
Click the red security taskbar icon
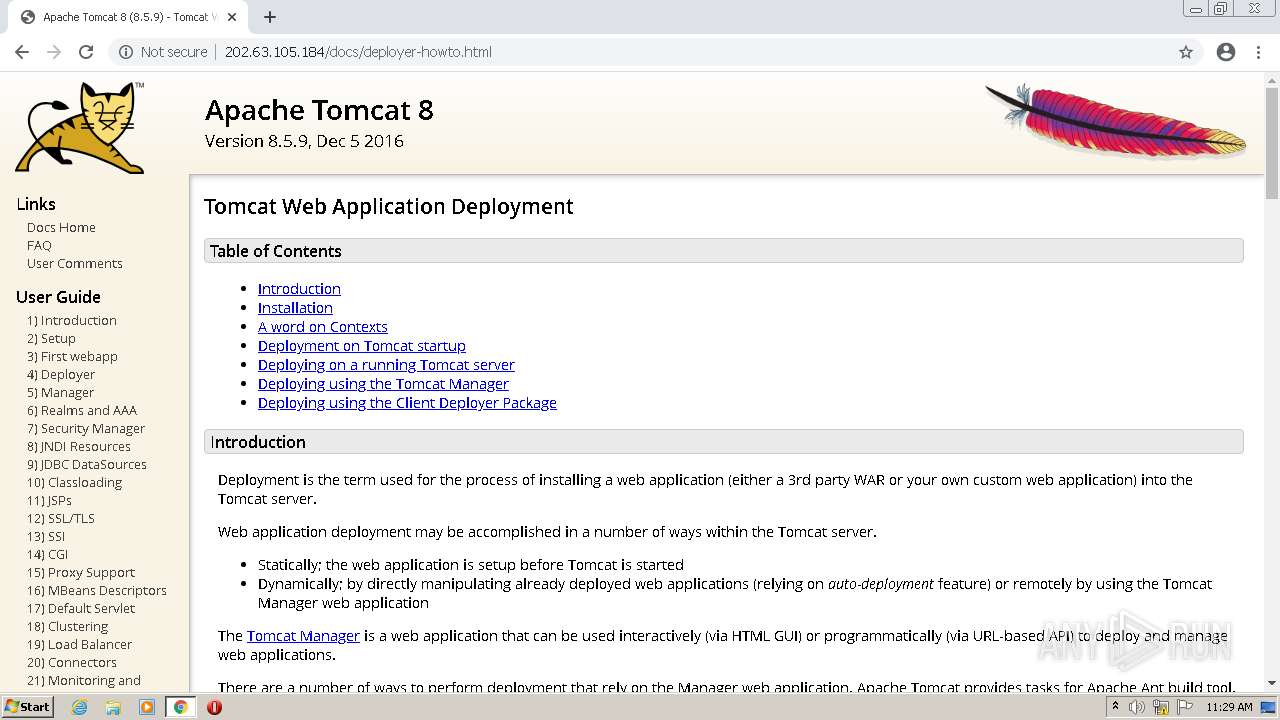tap(214, 707)
